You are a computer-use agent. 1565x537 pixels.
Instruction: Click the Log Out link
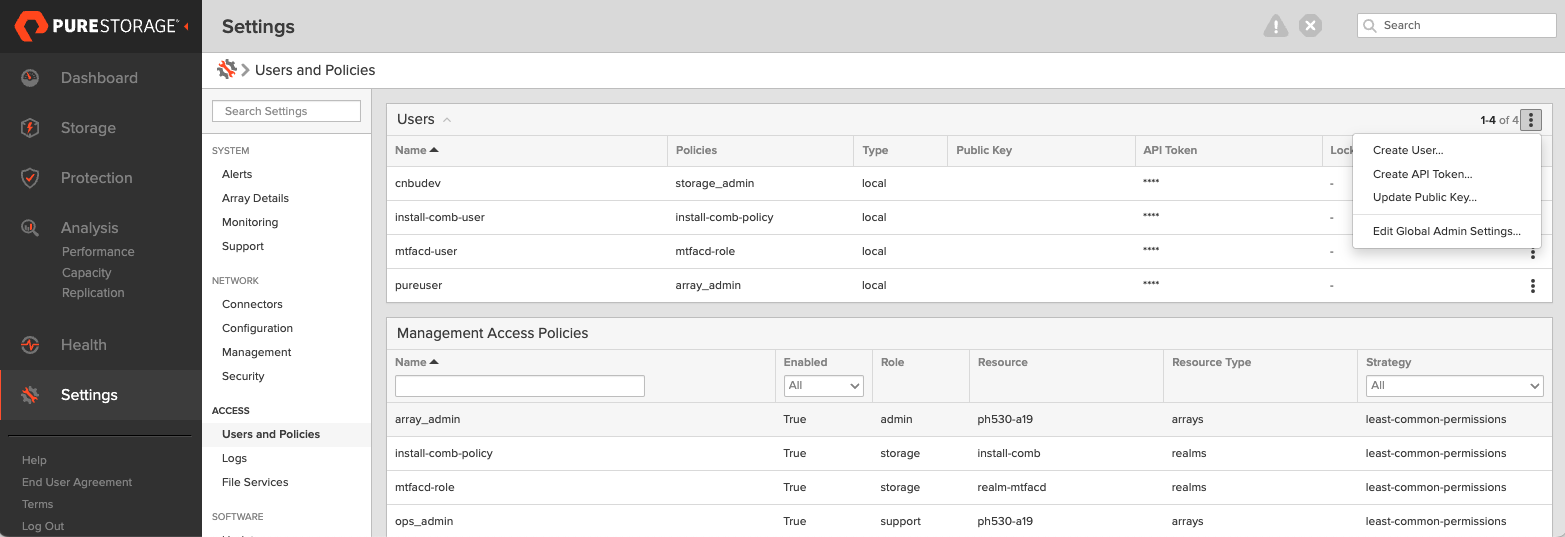[x=43, y=526]
